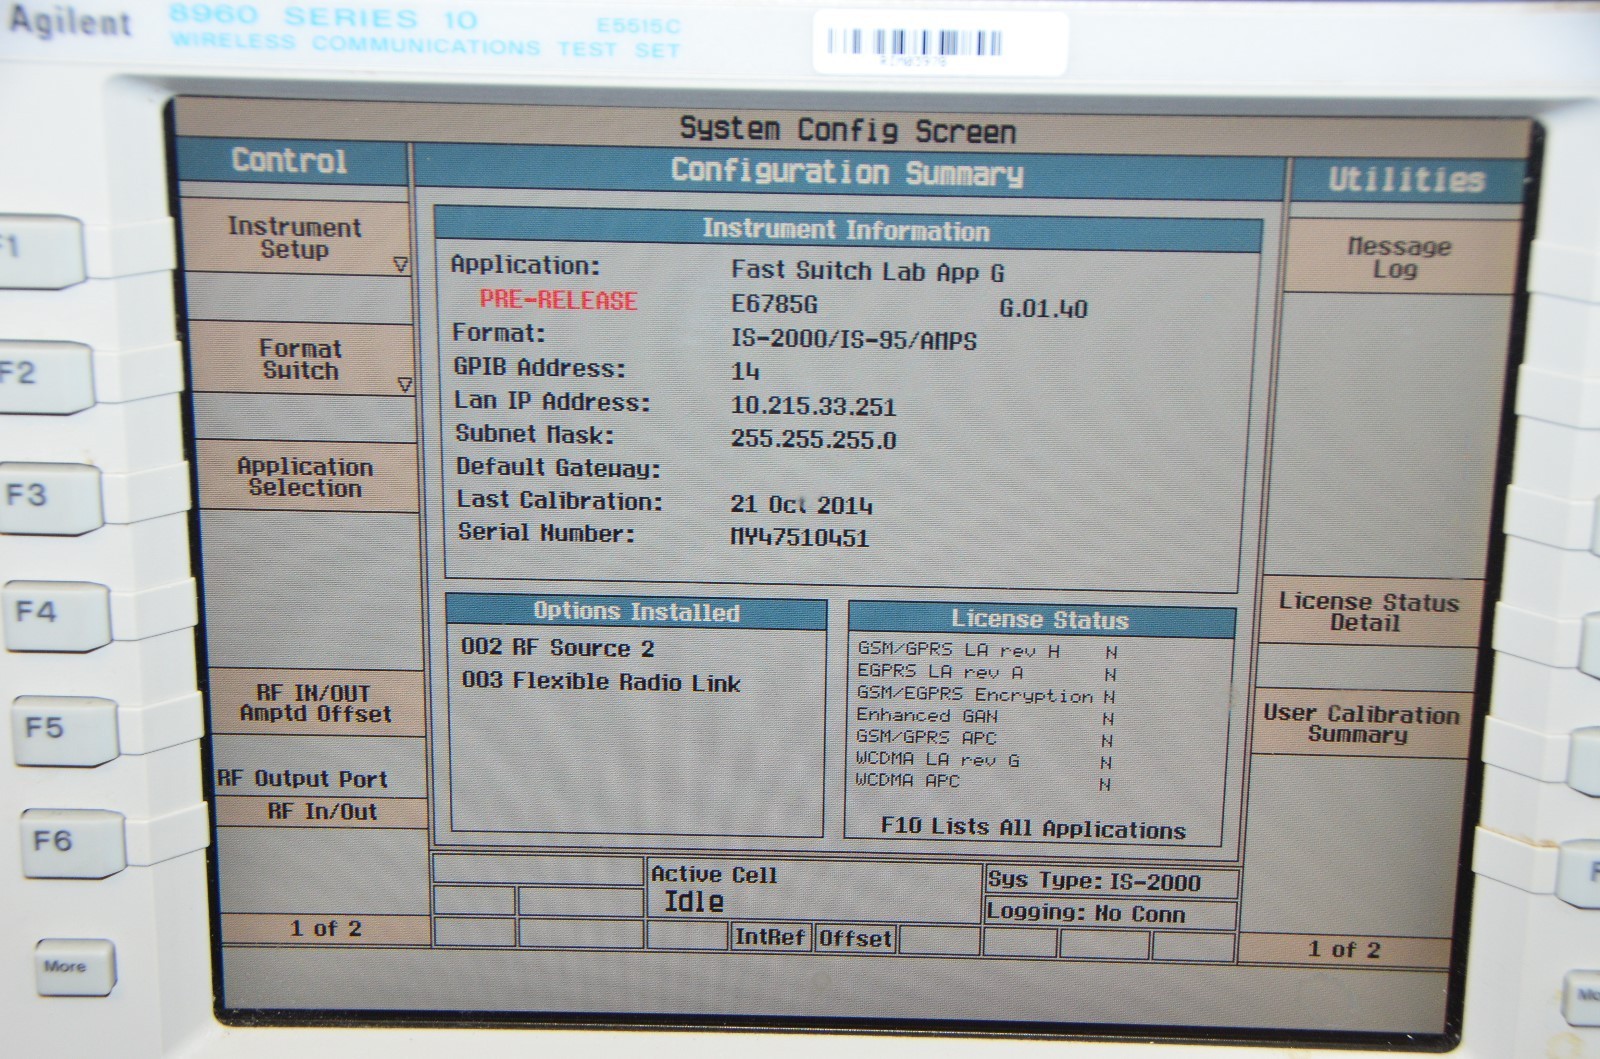Screen dimensions: 1600x1059
Task: Open the Instrument Setup menu
Action: pyautogui.click(x=295, y=239)
